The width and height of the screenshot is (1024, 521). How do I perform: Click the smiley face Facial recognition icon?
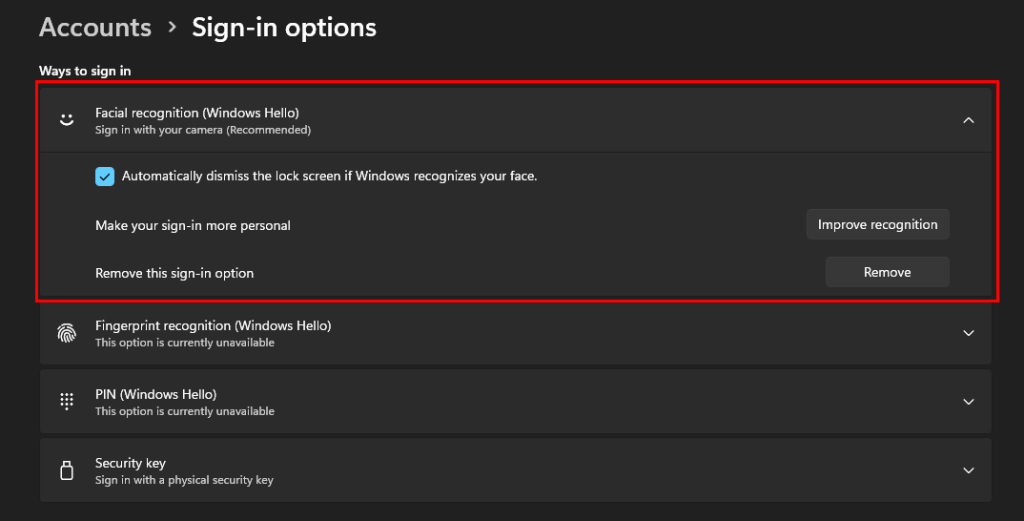pyautogui.click(x=67, y=120)
